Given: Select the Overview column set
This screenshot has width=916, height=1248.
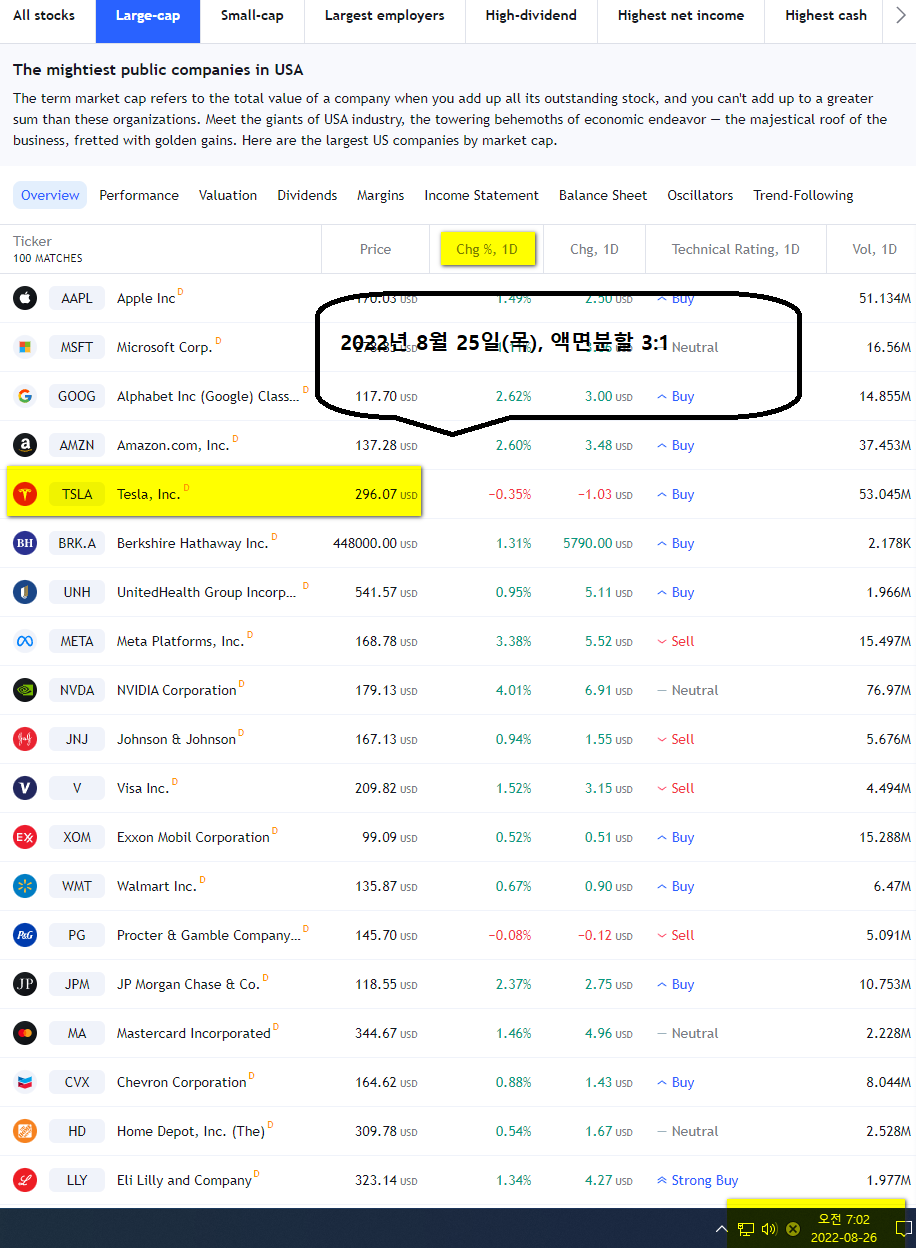Looking at the screenshot, I should click(x=50, y=195).
